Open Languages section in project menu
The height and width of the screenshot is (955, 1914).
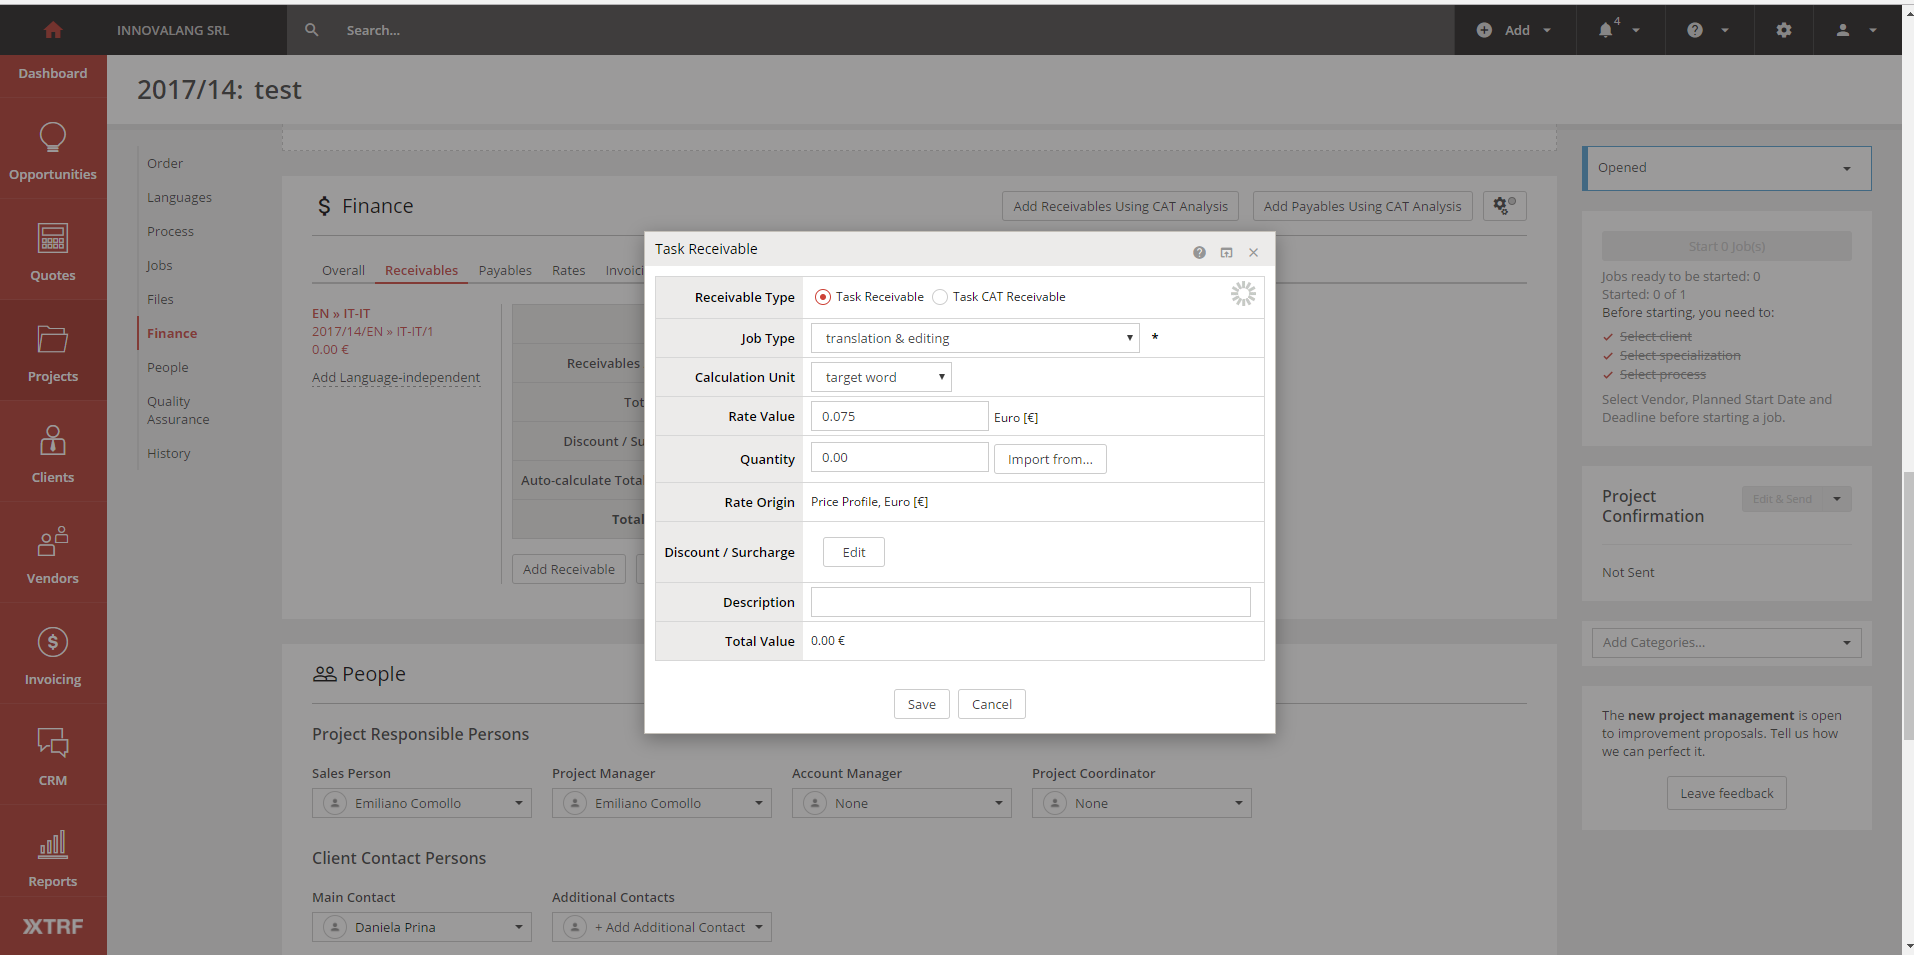pos(179,197)
